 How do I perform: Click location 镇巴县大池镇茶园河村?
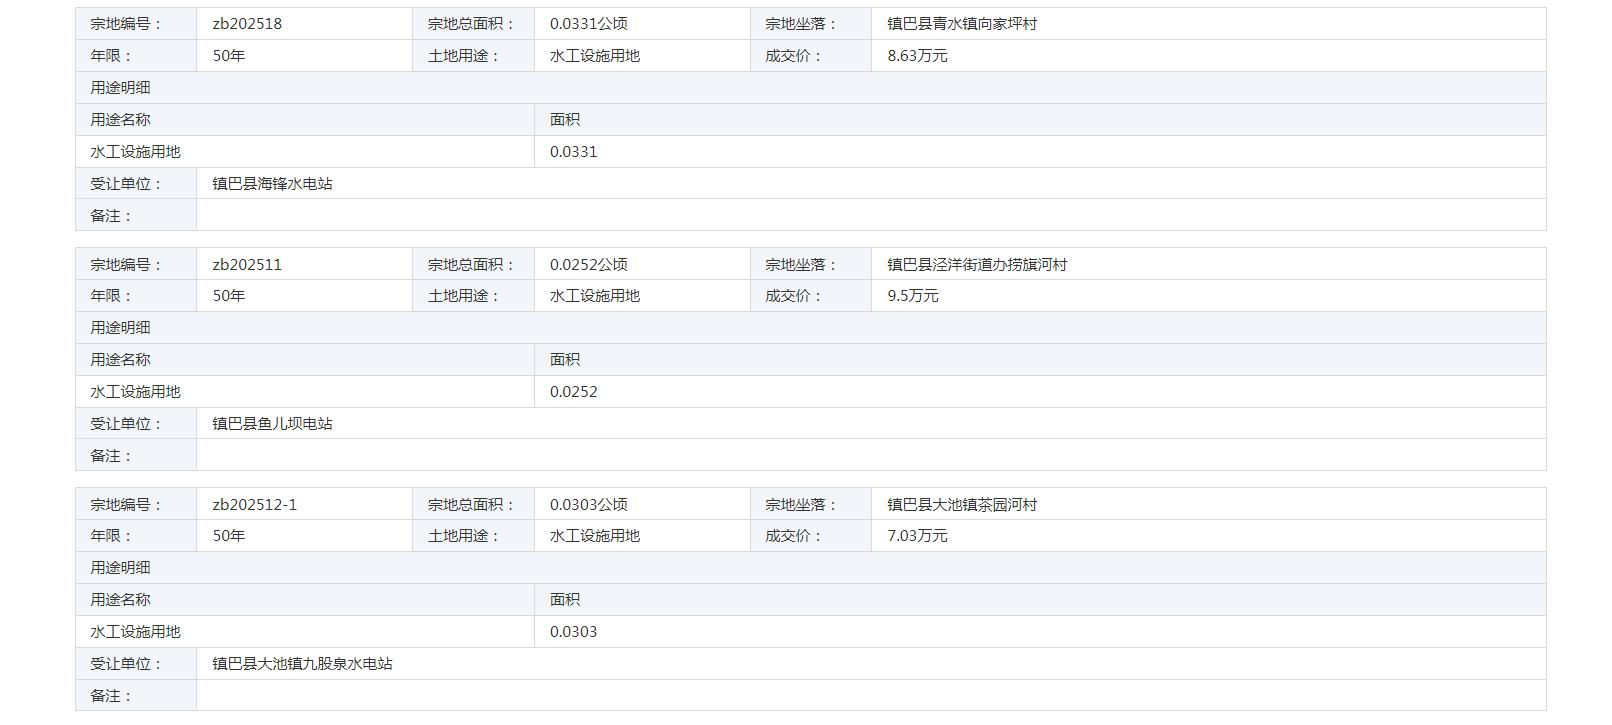[962, 505]
